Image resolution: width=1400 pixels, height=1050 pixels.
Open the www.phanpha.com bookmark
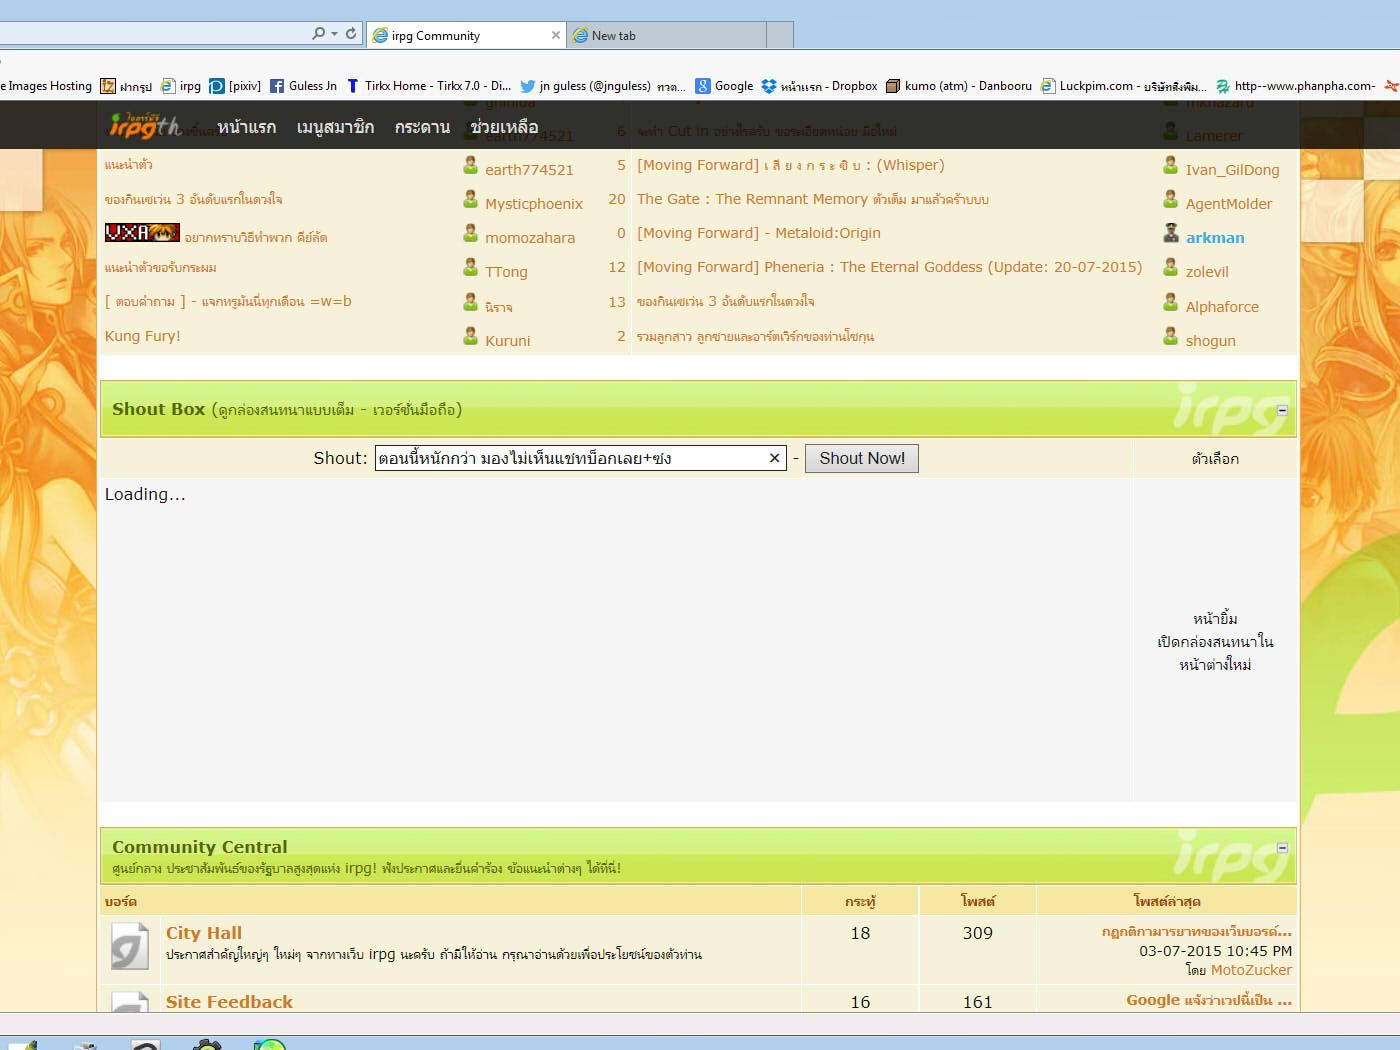[1295, 86]
